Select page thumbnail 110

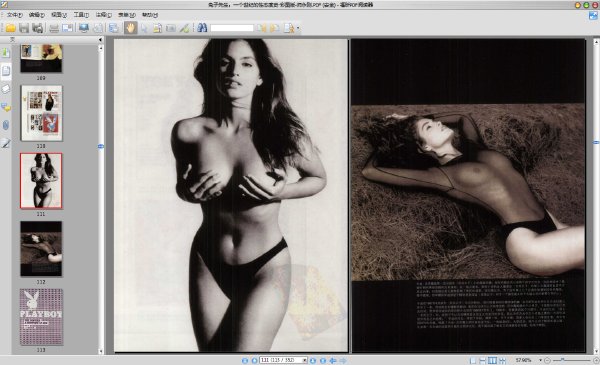[x=41, y=113]
